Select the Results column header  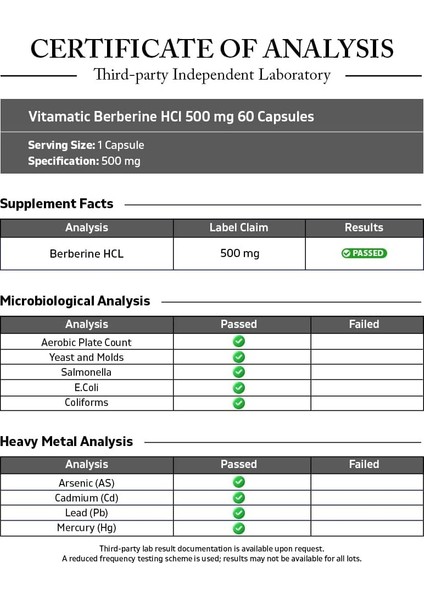tap(364, 228)
